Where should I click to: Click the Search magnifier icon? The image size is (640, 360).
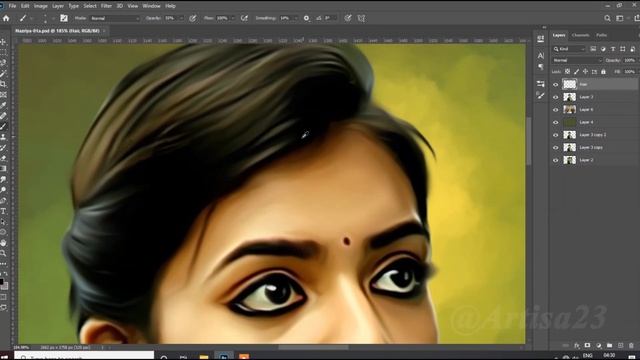pos(607,18)
